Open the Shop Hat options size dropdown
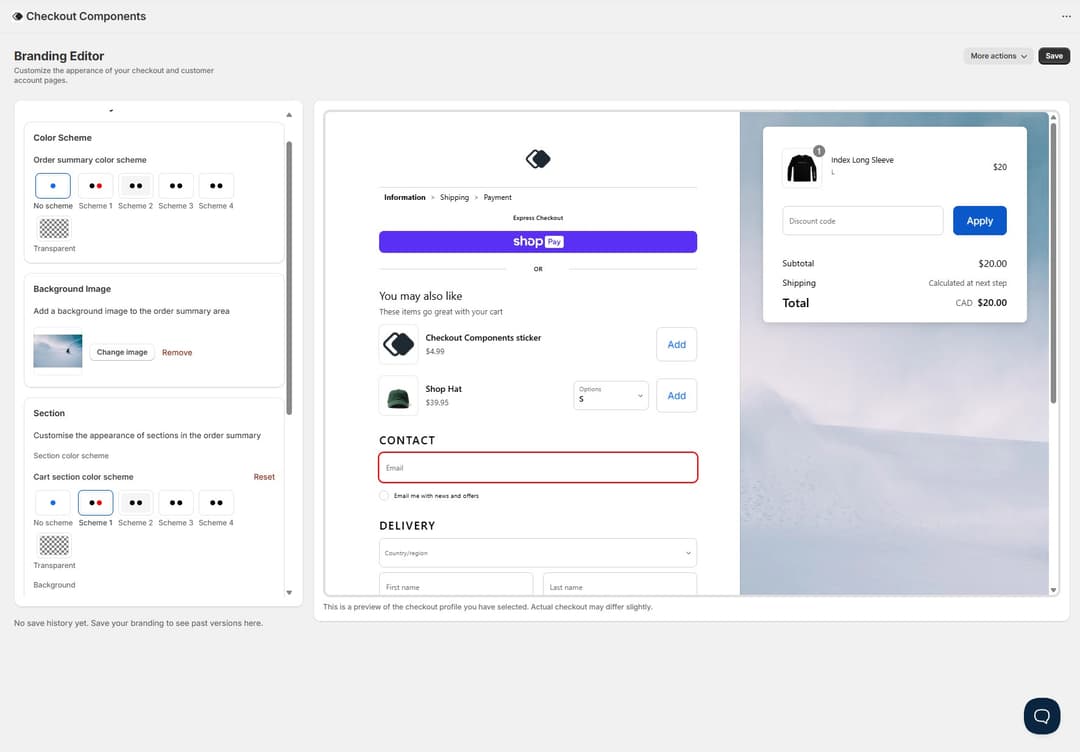The image size is (1080, 752). [610, 395]
